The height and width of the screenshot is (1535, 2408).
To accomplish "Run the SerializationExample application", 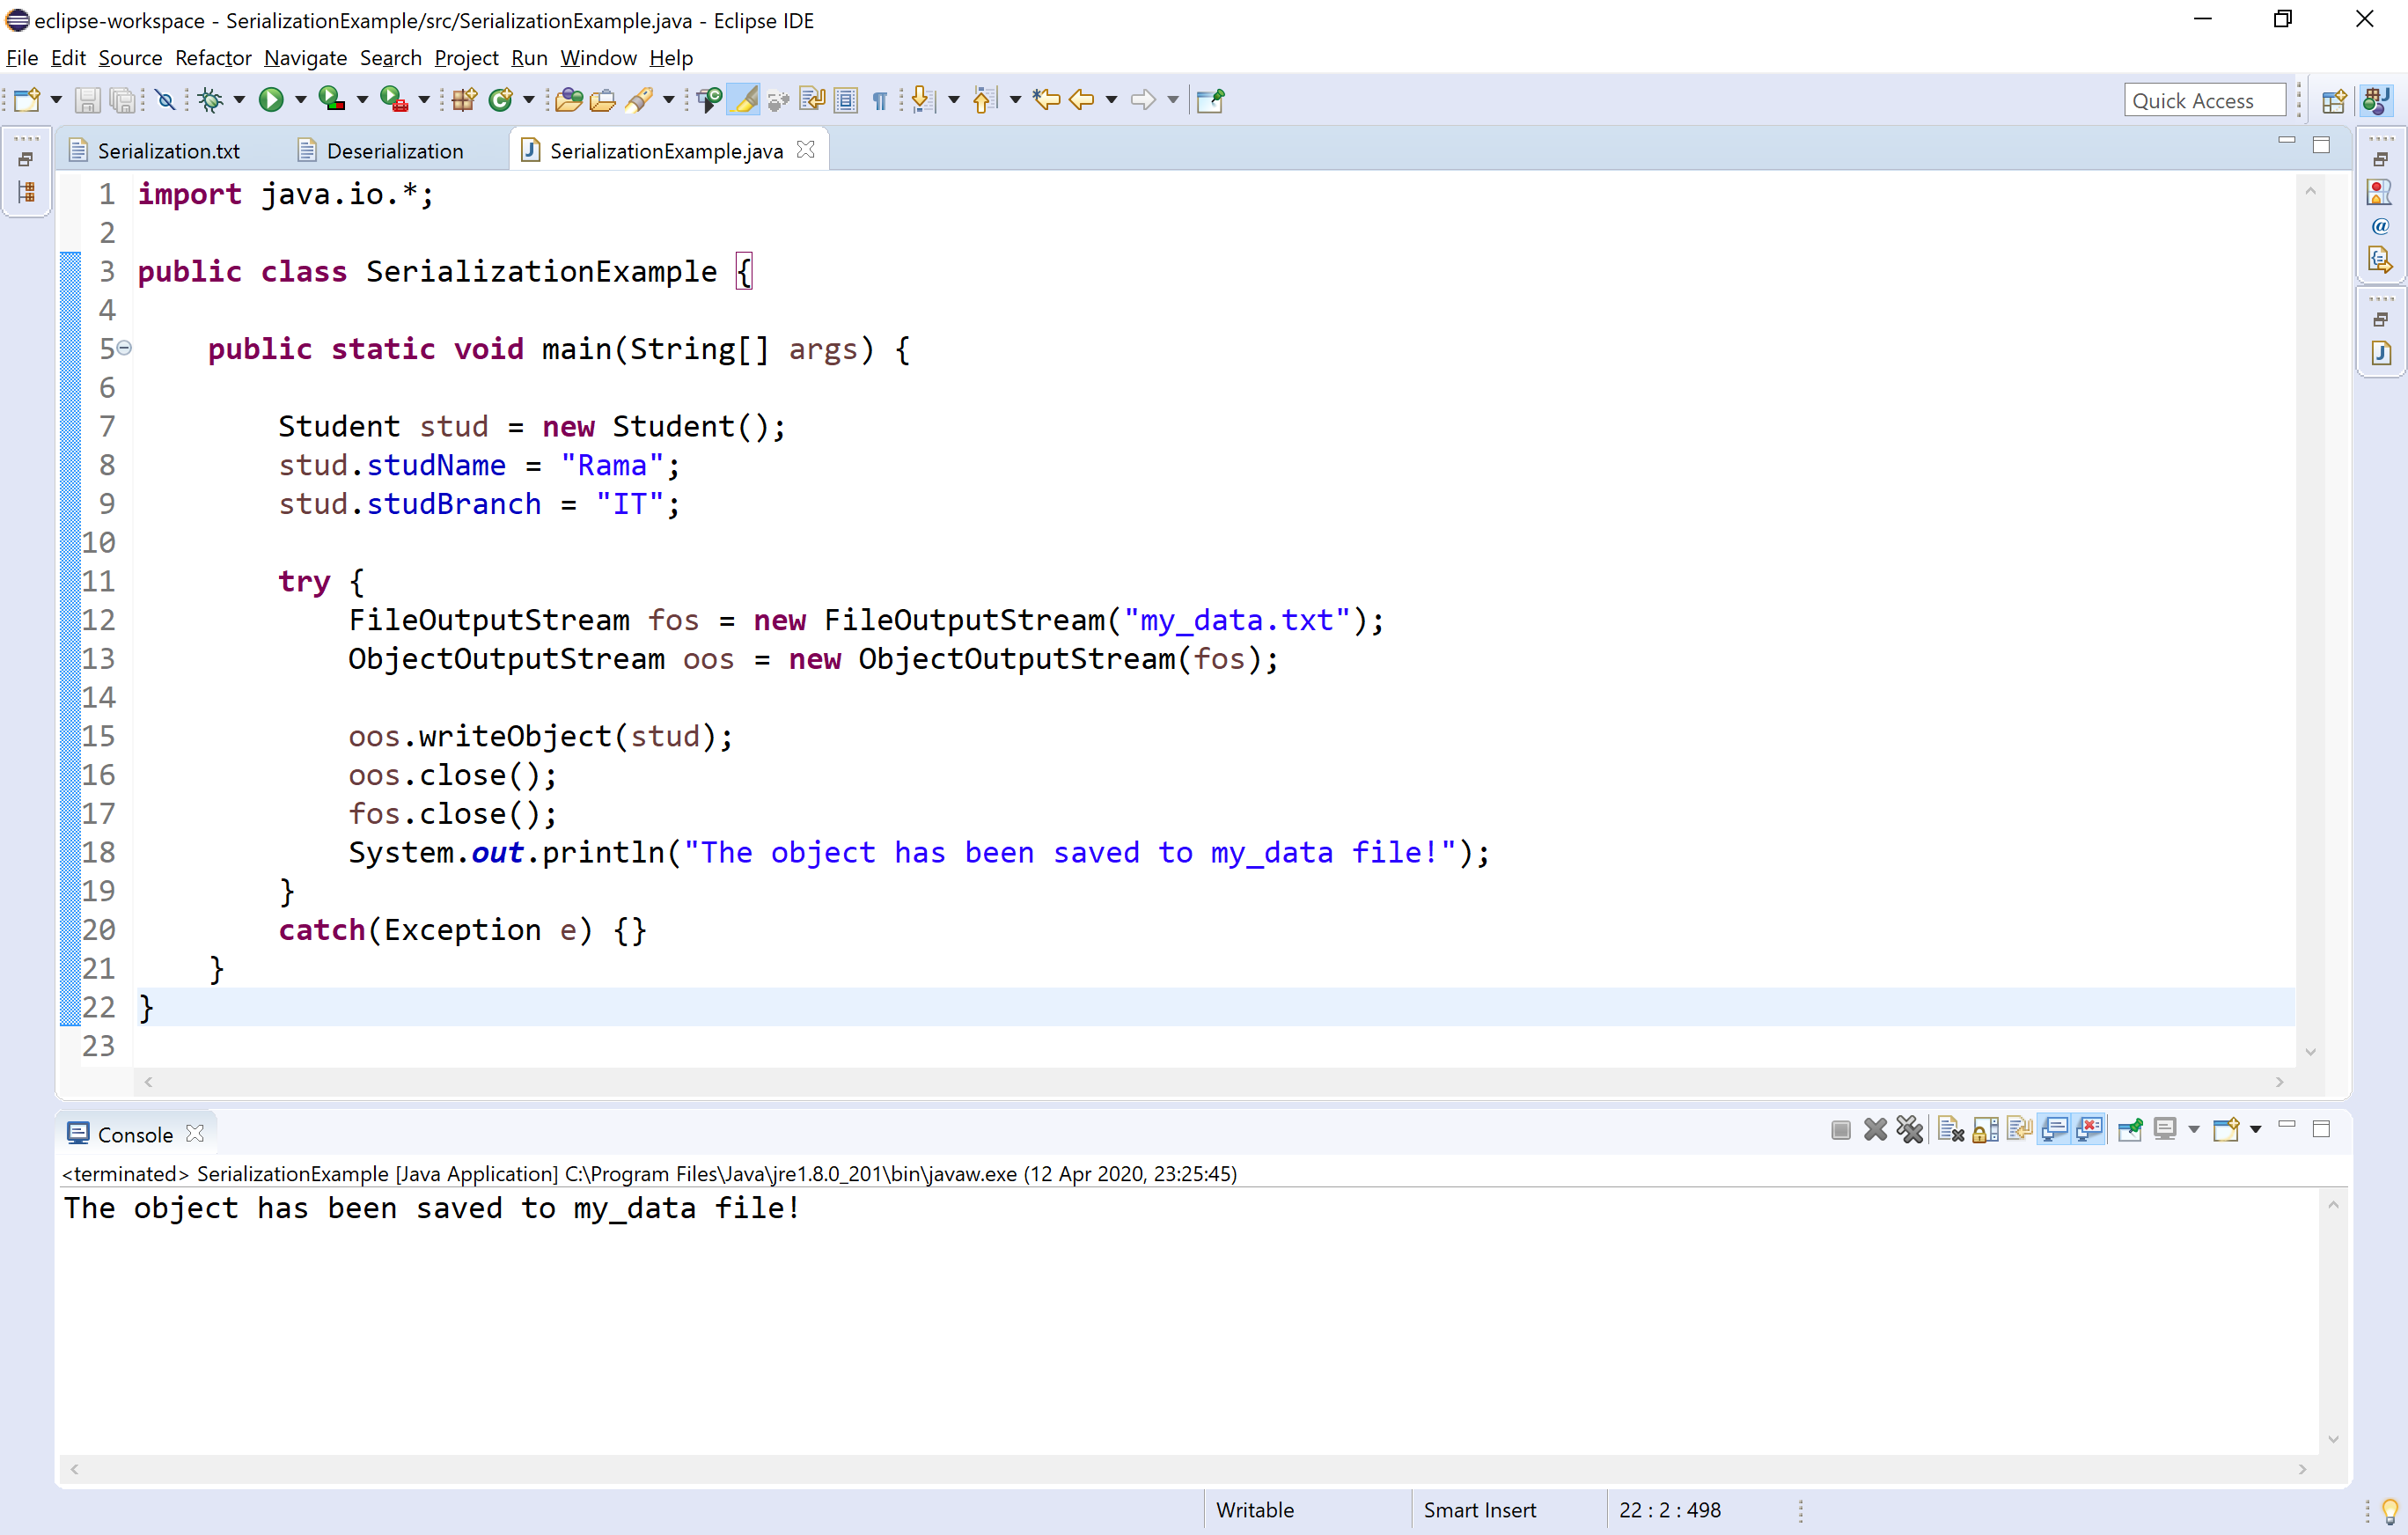I will (x=271, y=100).
